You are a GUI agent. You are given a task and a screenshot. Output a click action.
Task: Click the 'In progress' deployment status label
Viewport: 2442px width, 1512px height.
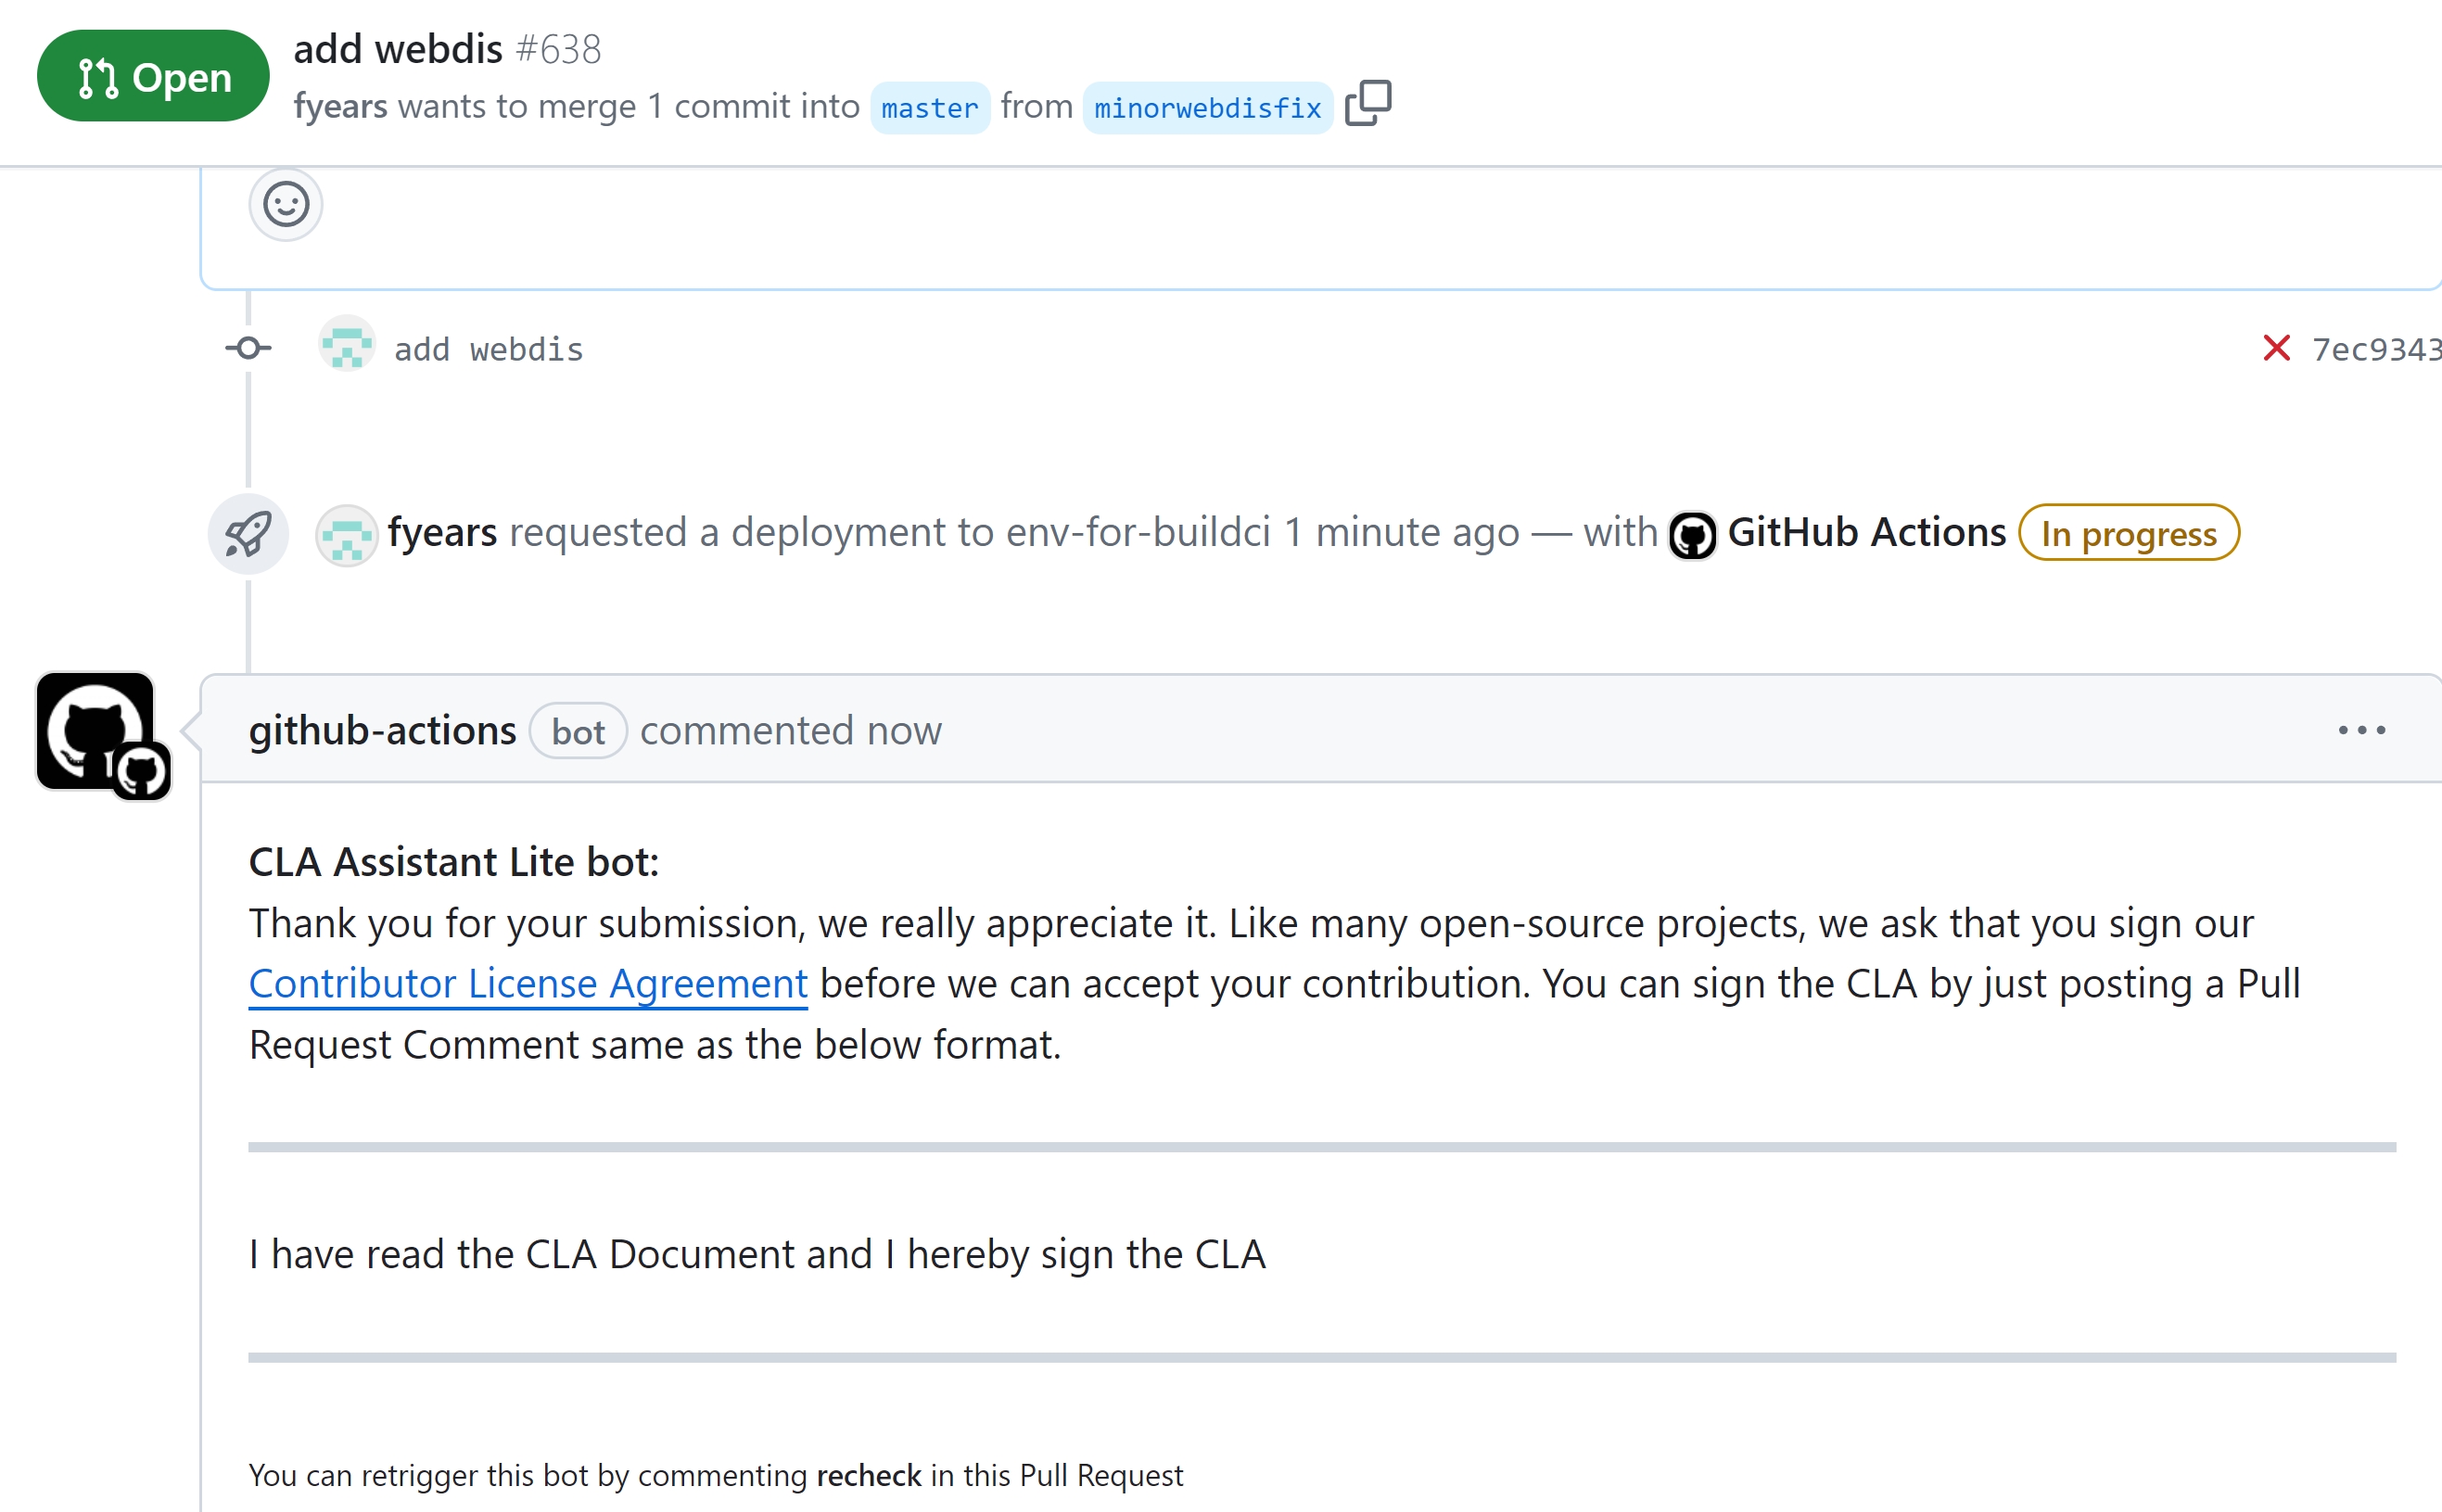[x=2128, y=533]
